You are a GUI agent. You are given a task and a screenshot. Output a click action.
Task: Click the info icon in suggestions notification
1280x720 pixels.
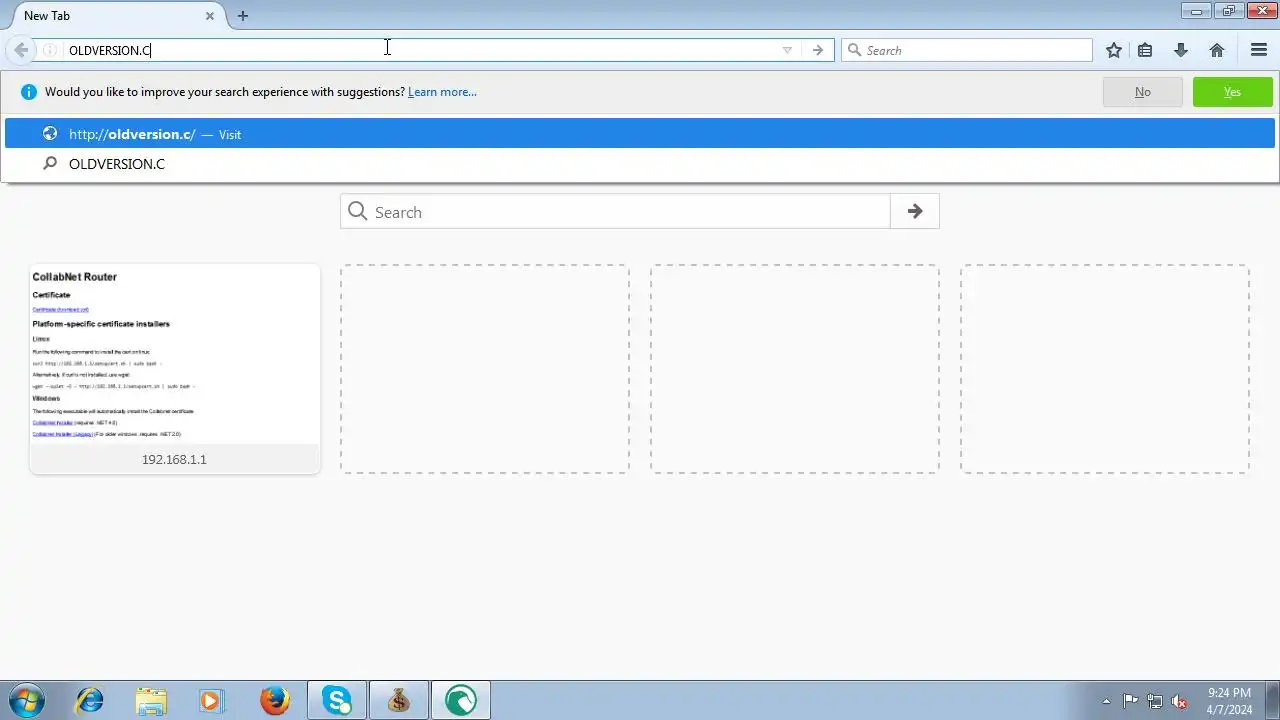tap(28, 92)
